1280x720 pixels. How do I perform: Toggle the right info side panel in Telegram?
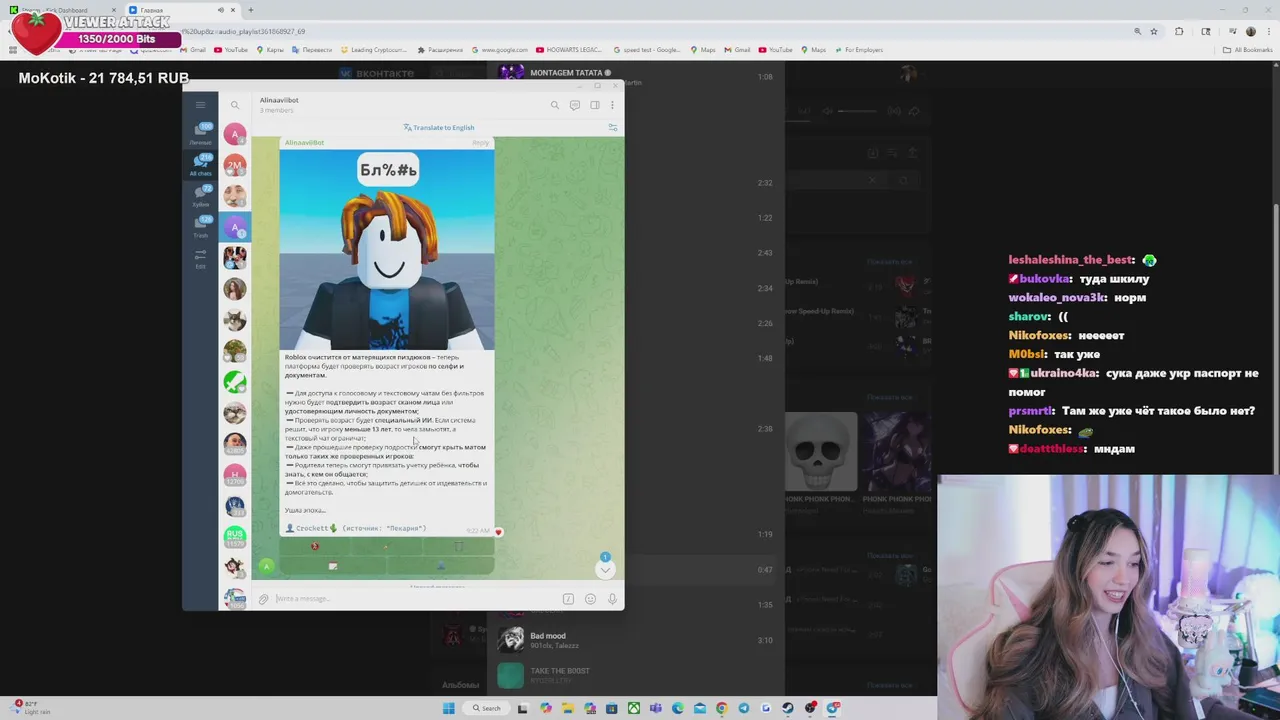[x=594, y=105]
